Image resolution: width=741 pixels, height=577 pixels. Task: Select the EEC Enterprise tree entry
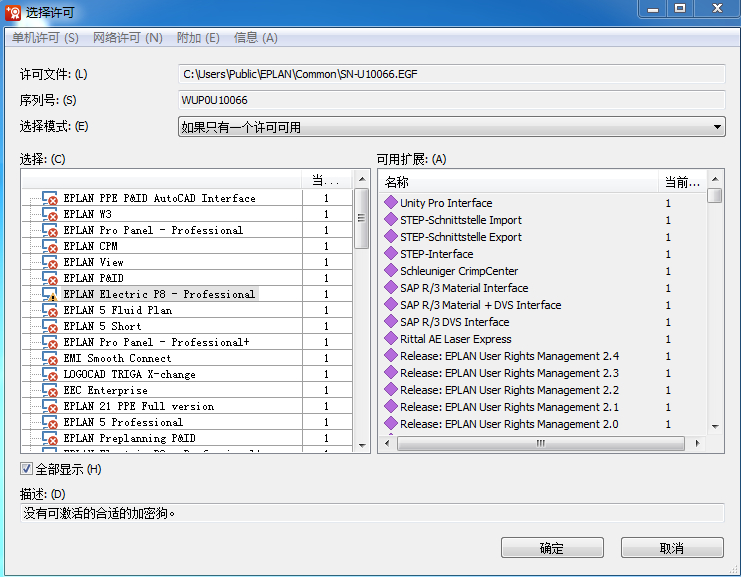105,390
